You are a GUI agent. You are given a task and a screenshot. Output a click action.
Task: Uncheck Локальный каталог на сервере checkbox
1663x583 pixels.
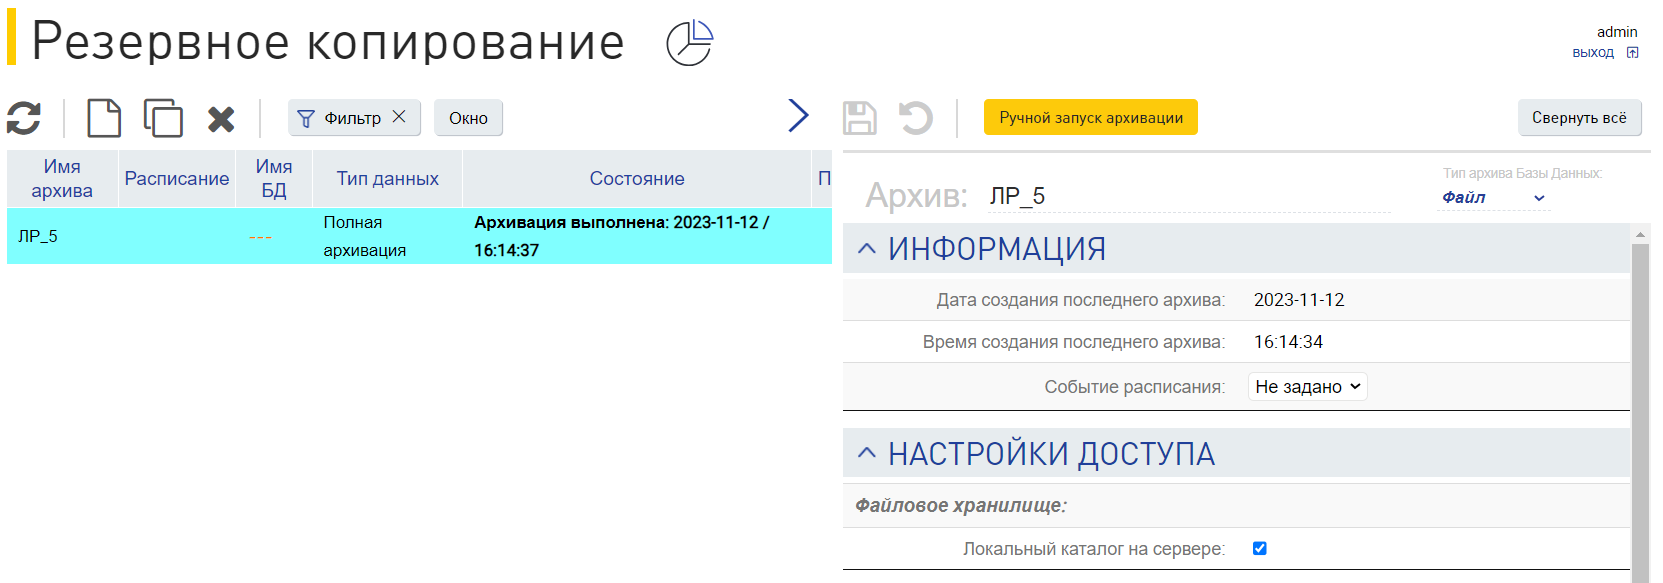click(1260, 548)
